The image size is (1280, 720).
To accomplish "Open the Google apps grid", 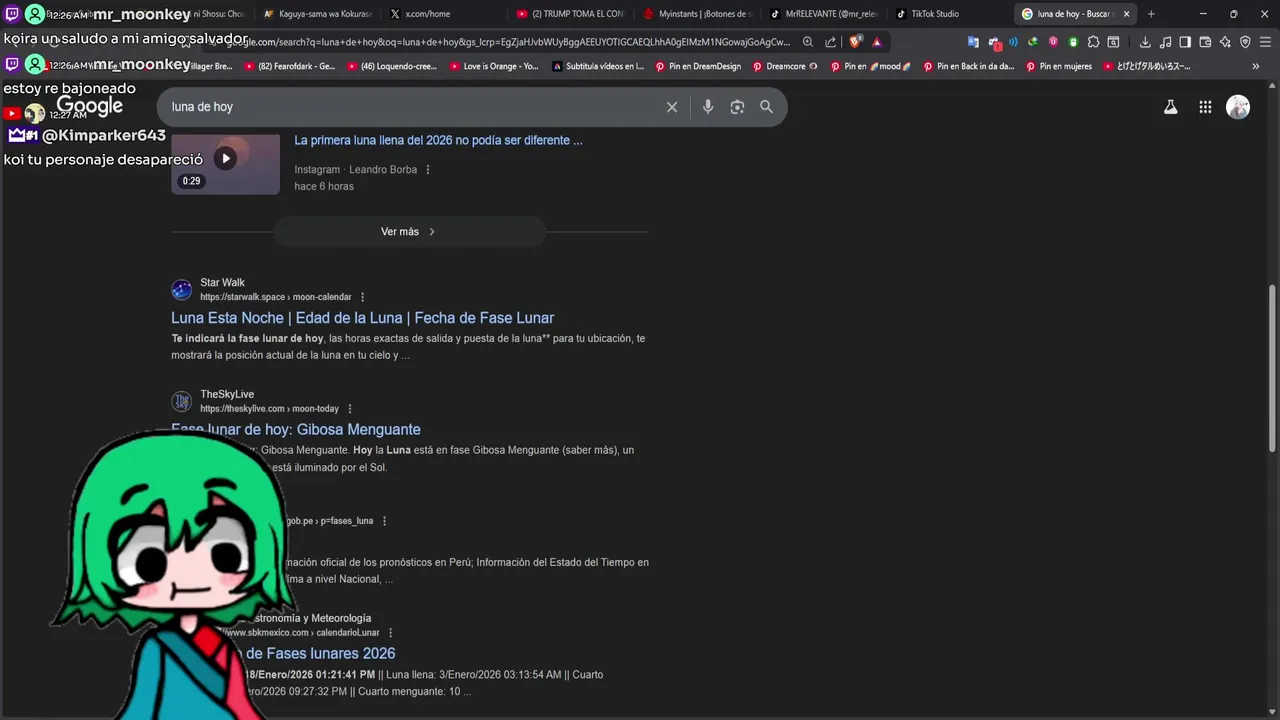I will tap(1205, 107).
